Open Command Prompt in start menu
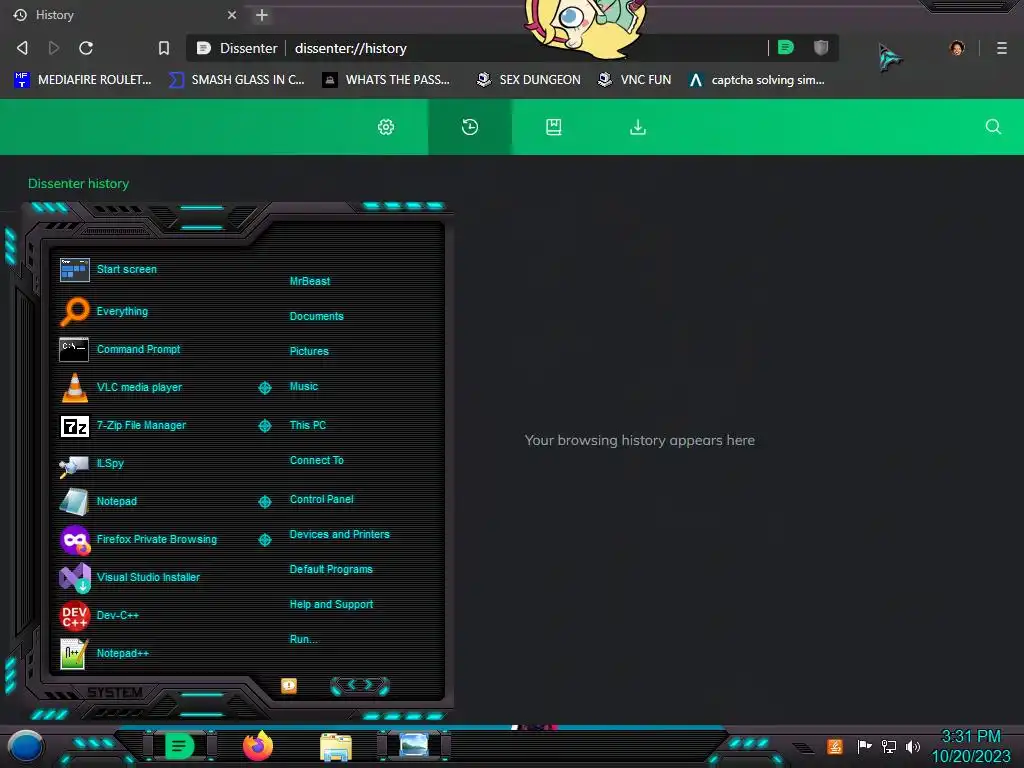The height and width of the screenshot is (768, 1024). [120, 349]
